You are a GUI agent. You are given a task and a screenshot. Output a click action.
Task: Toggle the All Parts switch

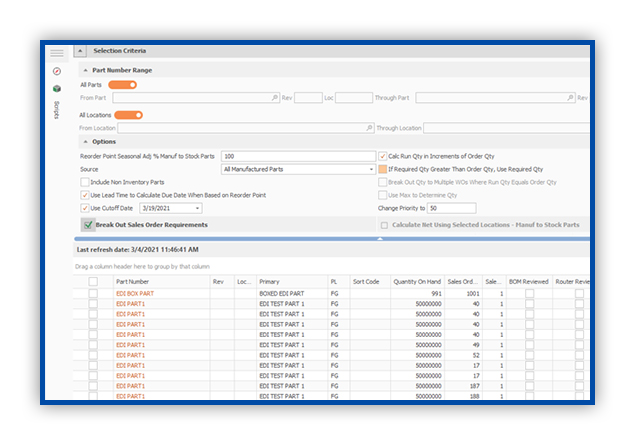[x=123, y=85]
